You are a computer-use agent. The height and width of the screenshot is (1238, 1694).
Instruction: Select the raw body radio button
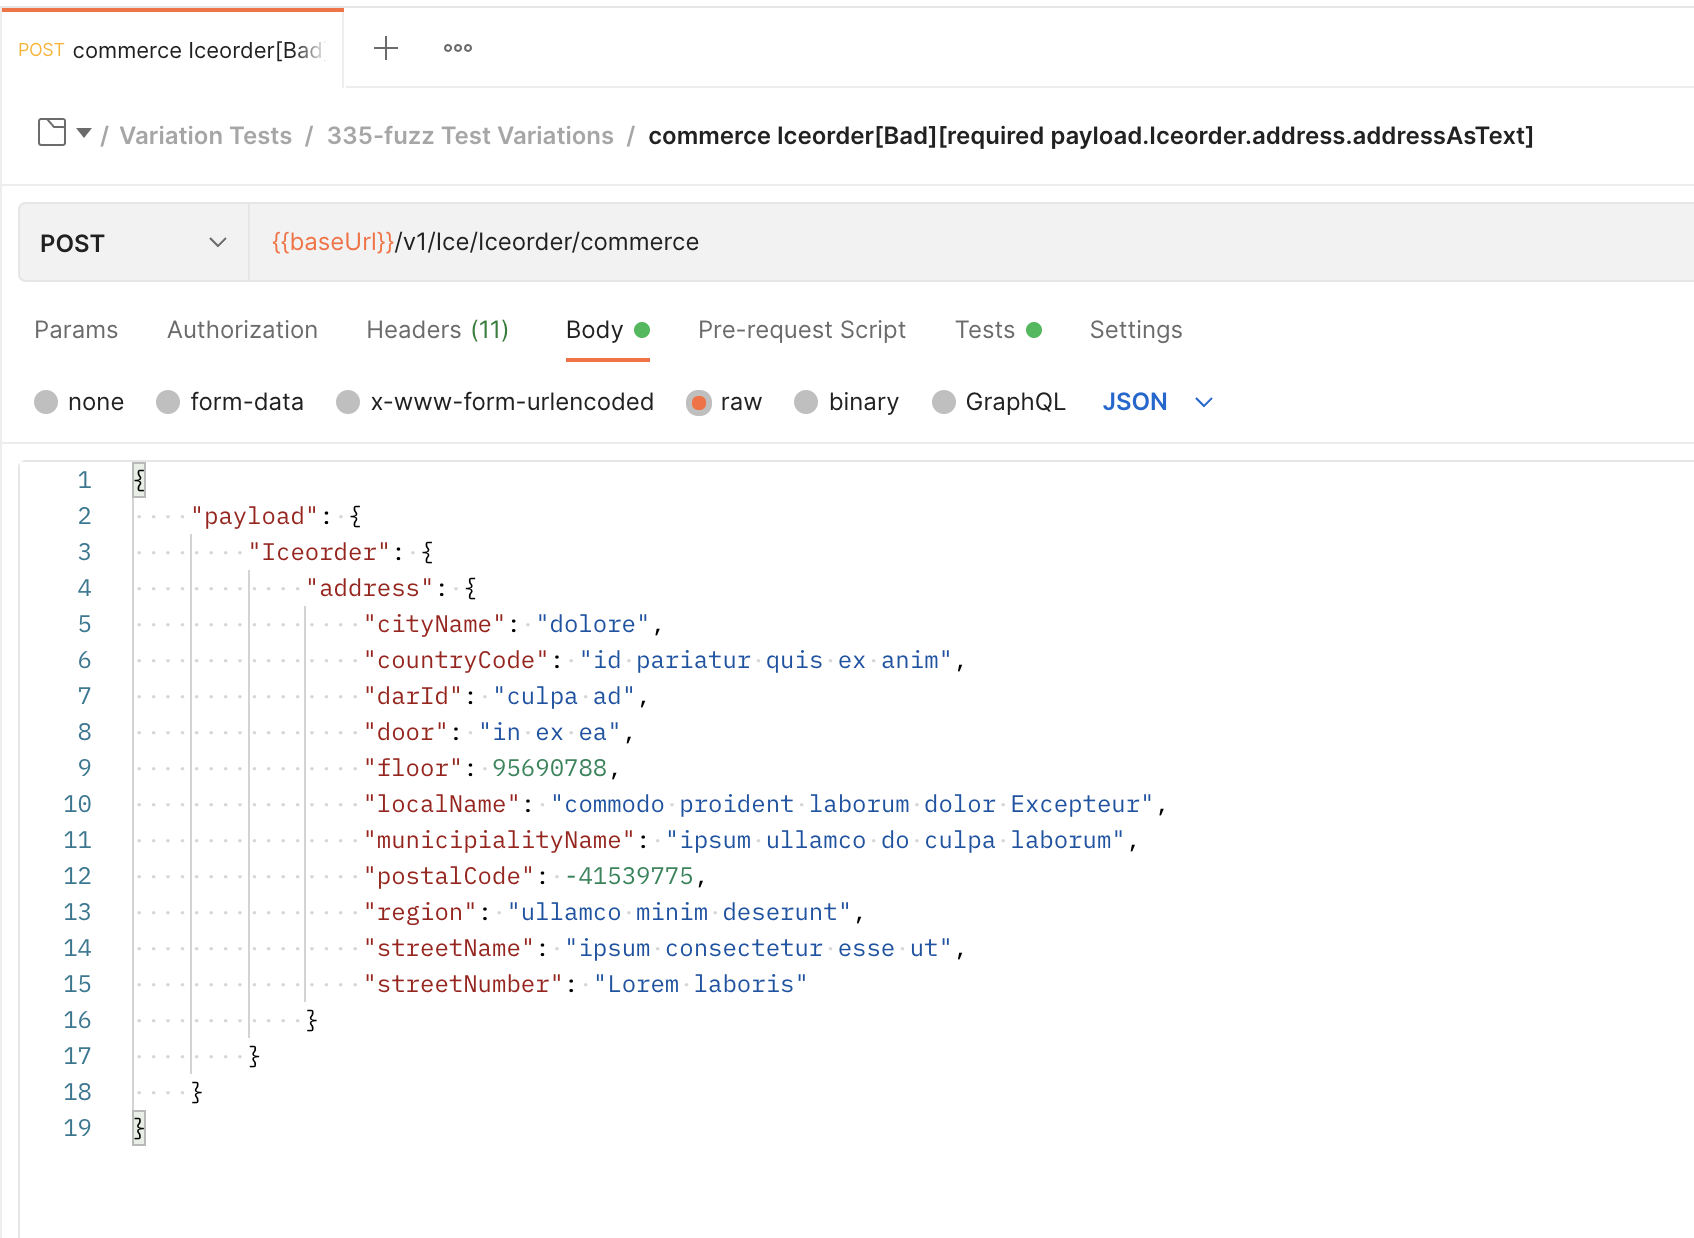[699, 402]
